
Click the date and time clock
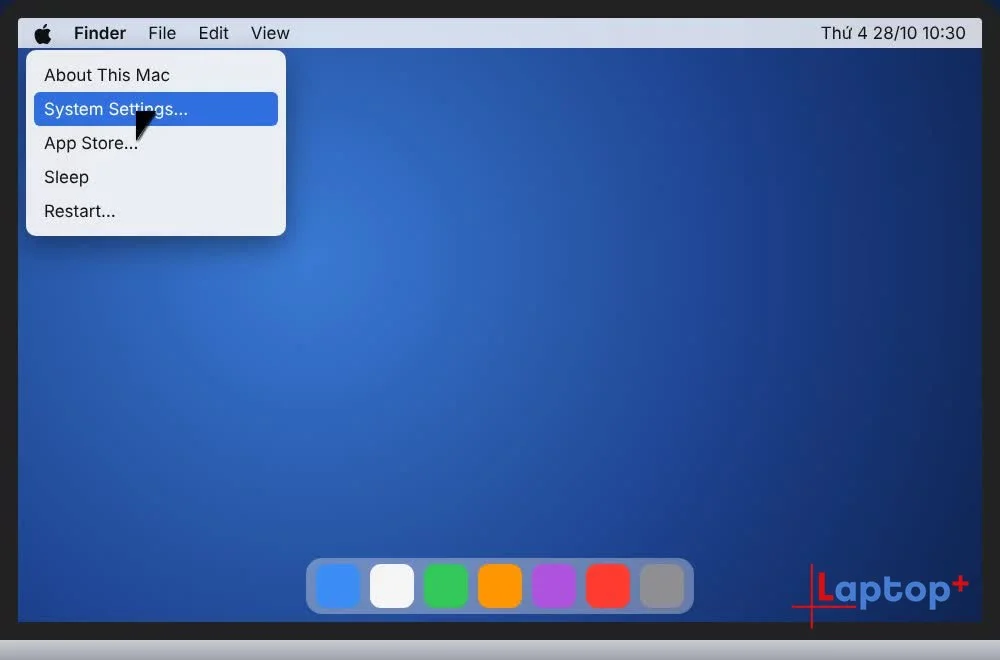click(893, 33)
